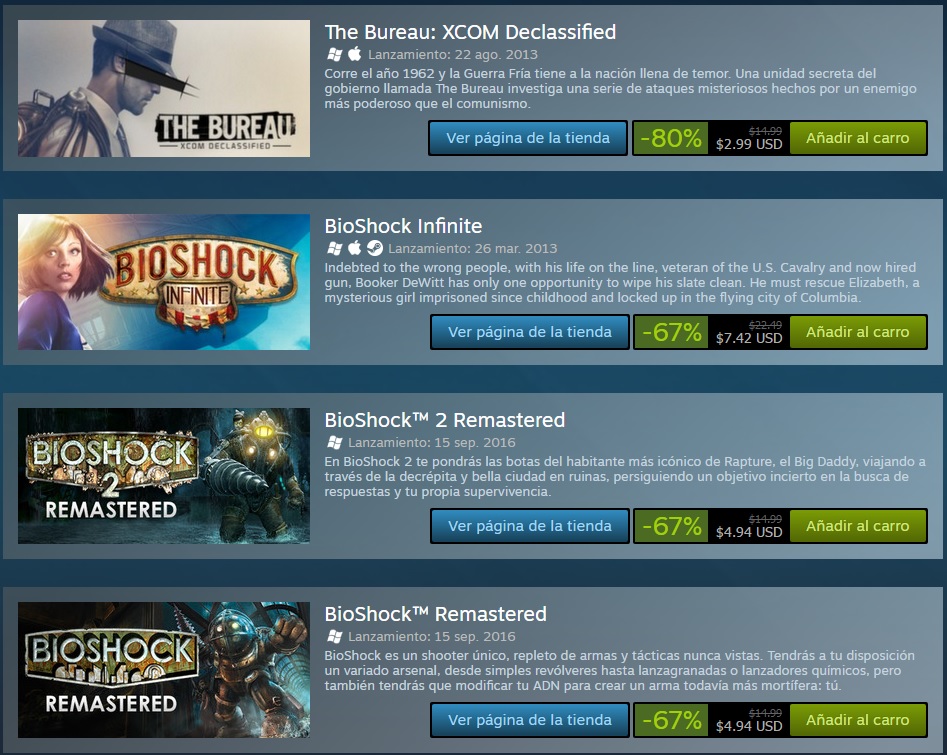Screen dimensions: 947x755
Task: Click Apple icon under The Bureau title
Action: click(355, 54)
